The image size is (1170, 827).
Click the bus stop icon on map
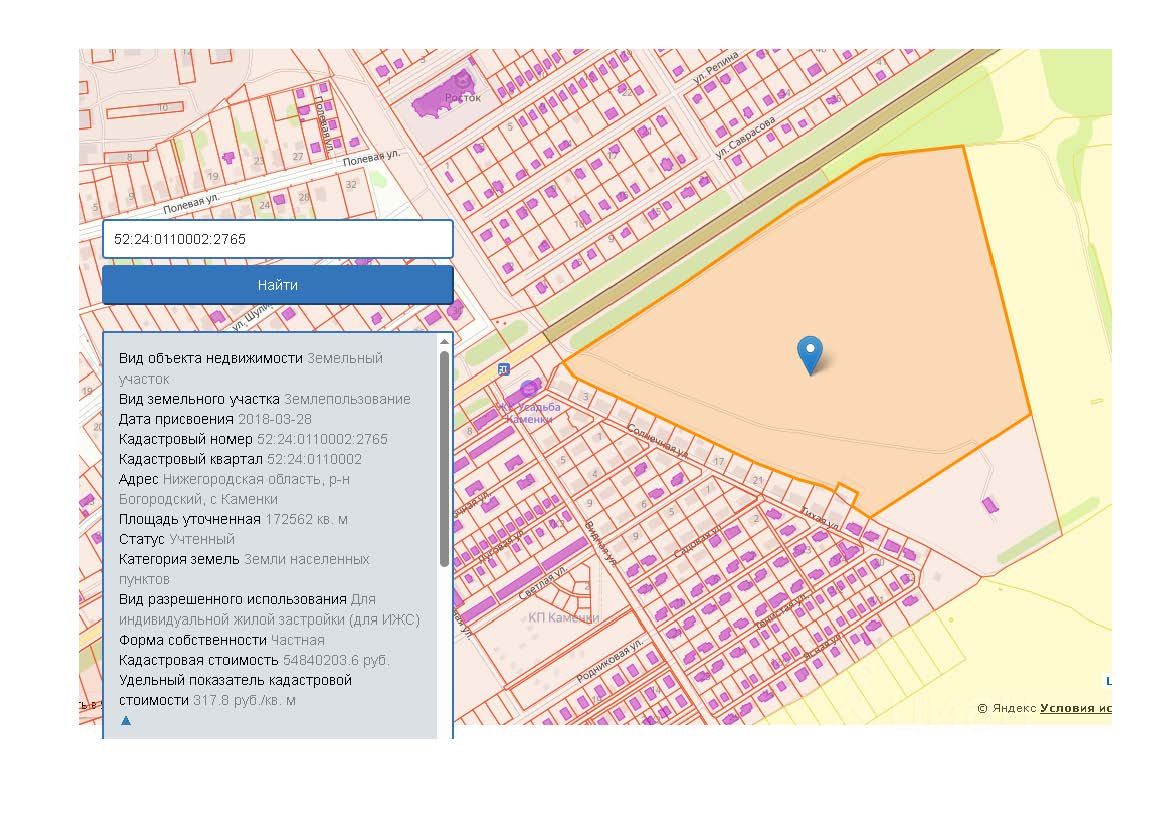502,369
